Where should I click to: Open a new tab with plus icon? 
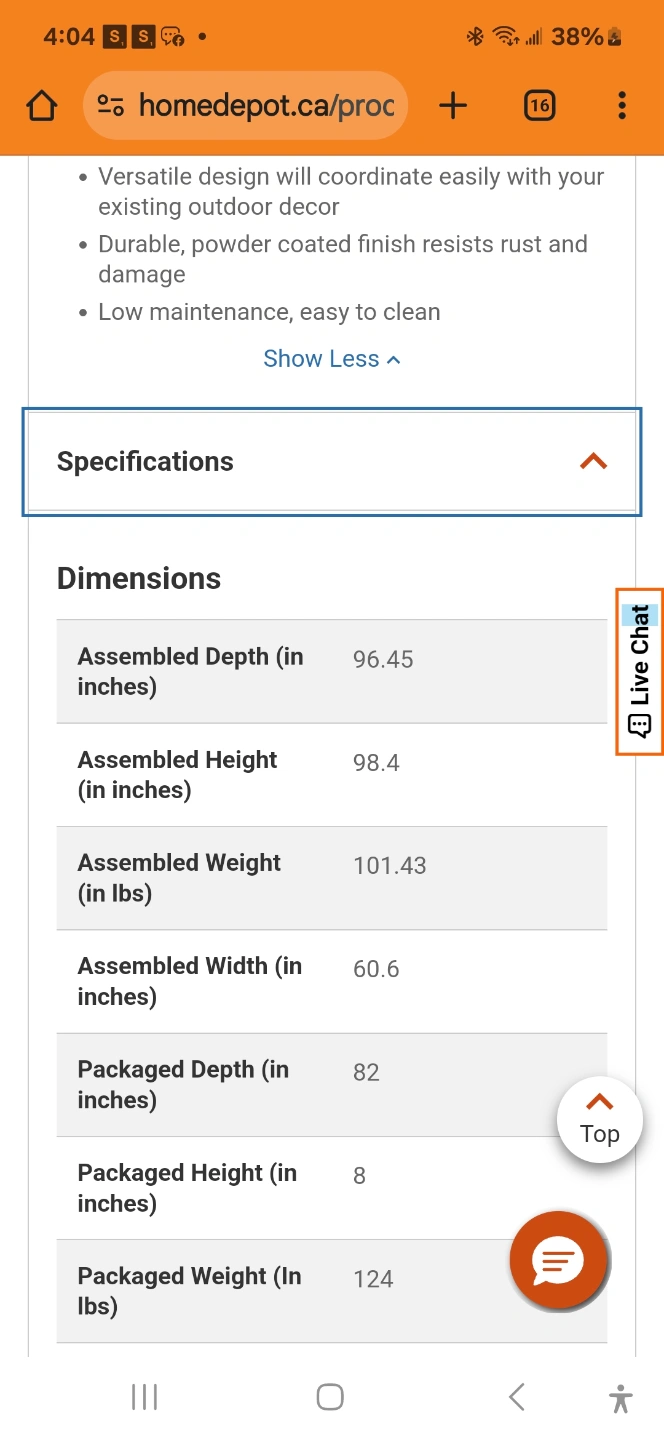pyautogui.click(x=453, y=106)
